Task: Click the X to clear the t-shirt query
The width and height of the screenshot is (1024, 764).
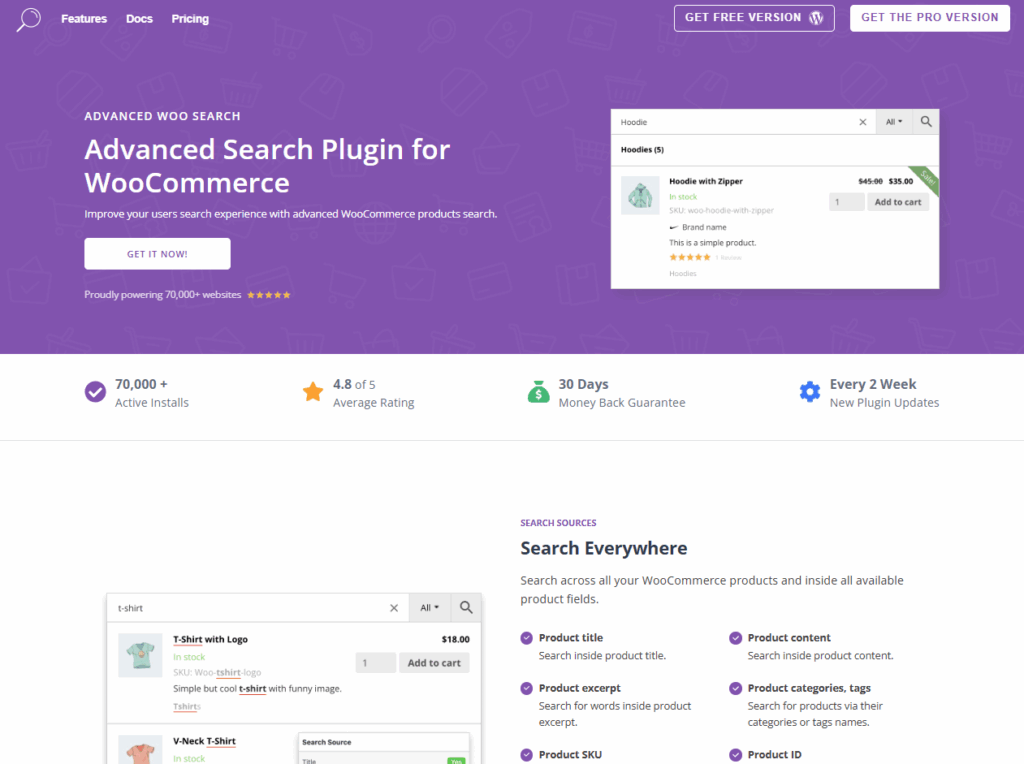Action: coord(394,607)
